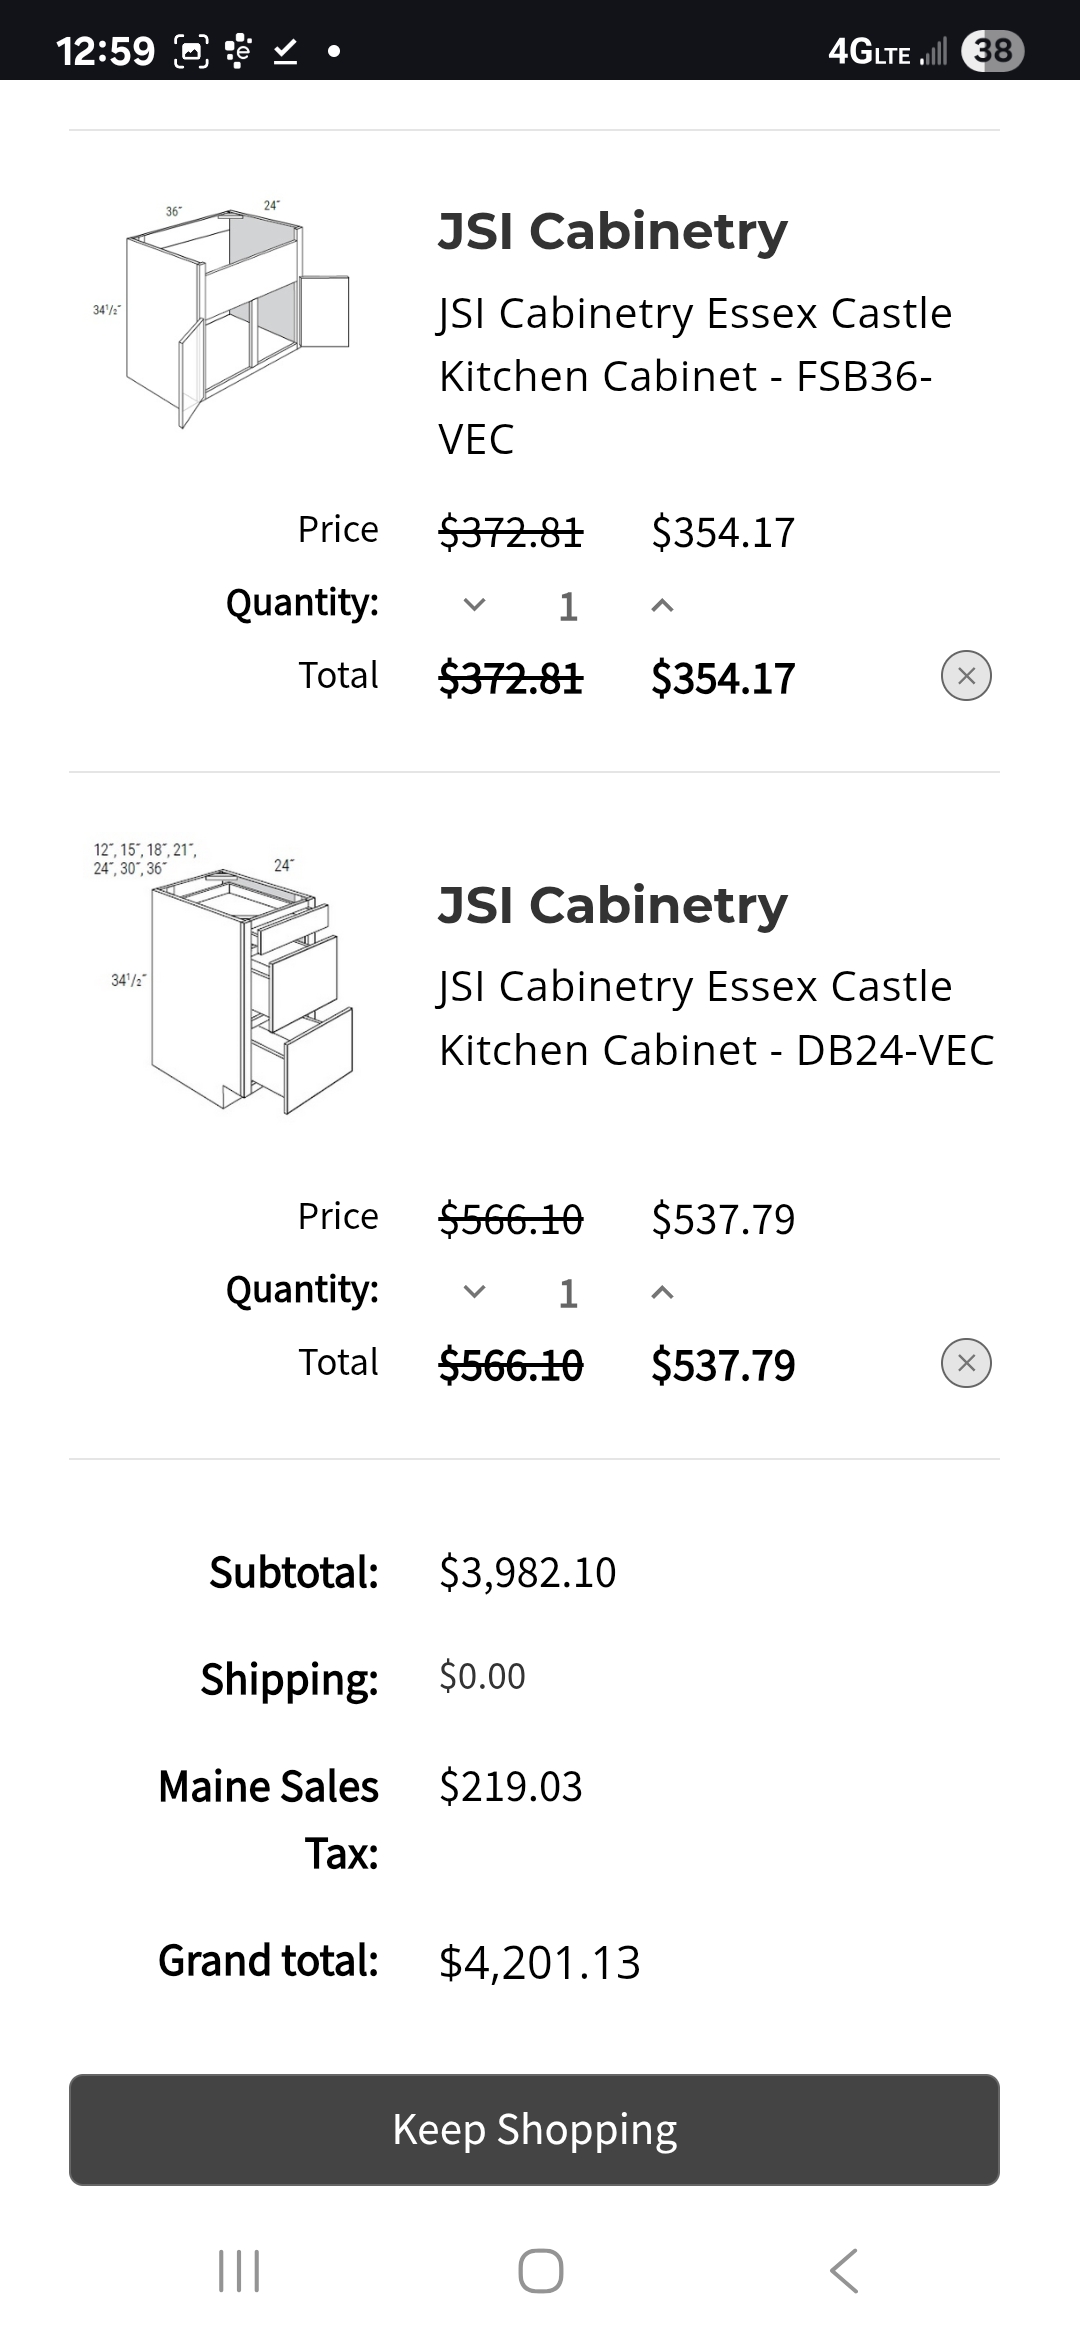Open FSB36-VEC cabinet product thumbnail
The width and height of the screenshot is (1080, 2340).
click(222, 313)
